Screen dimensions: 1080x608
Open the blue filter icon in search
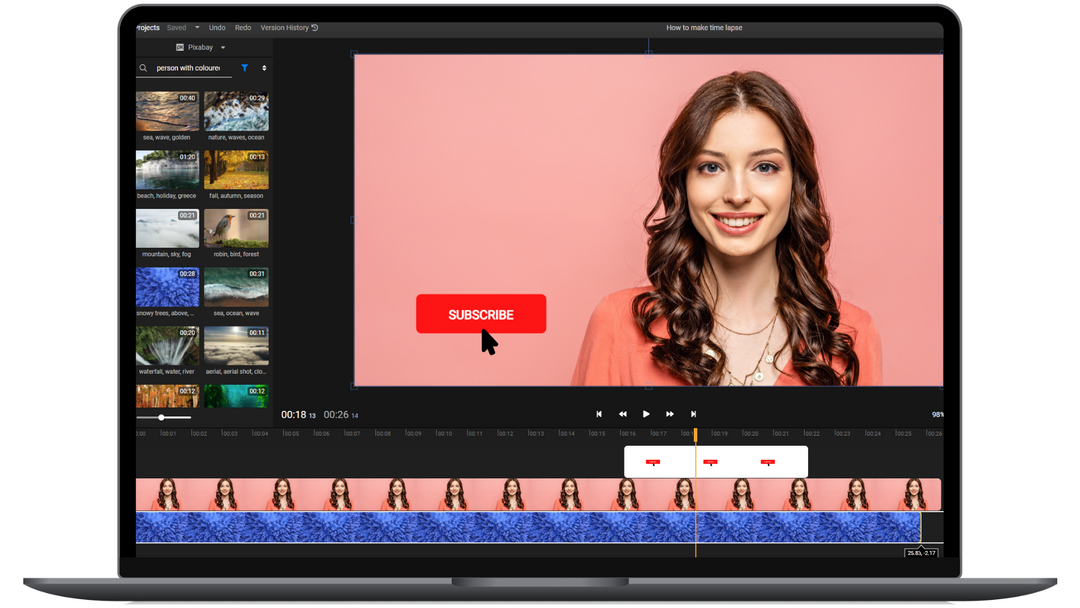[x=245, y=68]
